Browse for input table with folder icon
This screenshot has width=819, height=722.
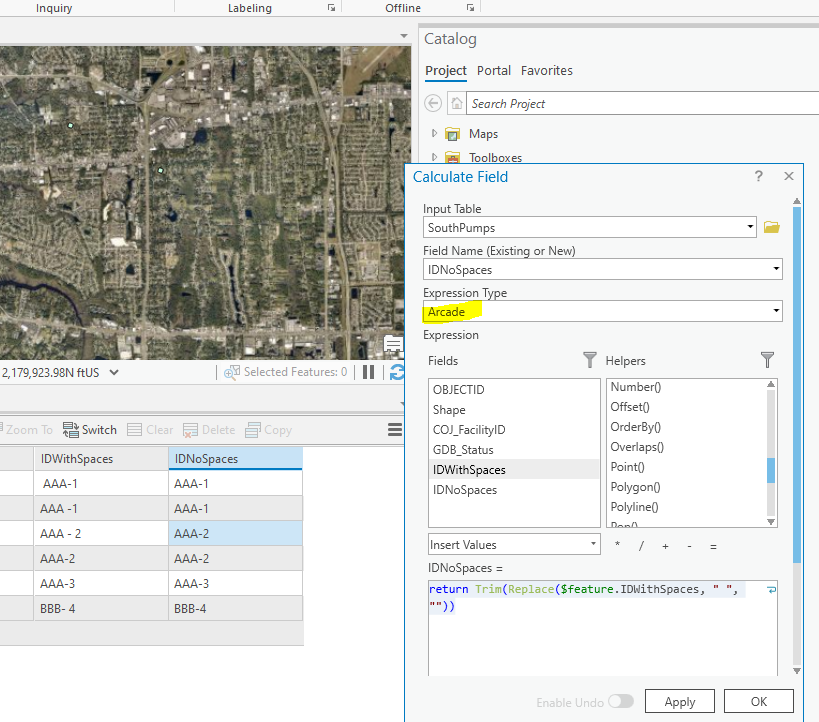coord(771,228)
